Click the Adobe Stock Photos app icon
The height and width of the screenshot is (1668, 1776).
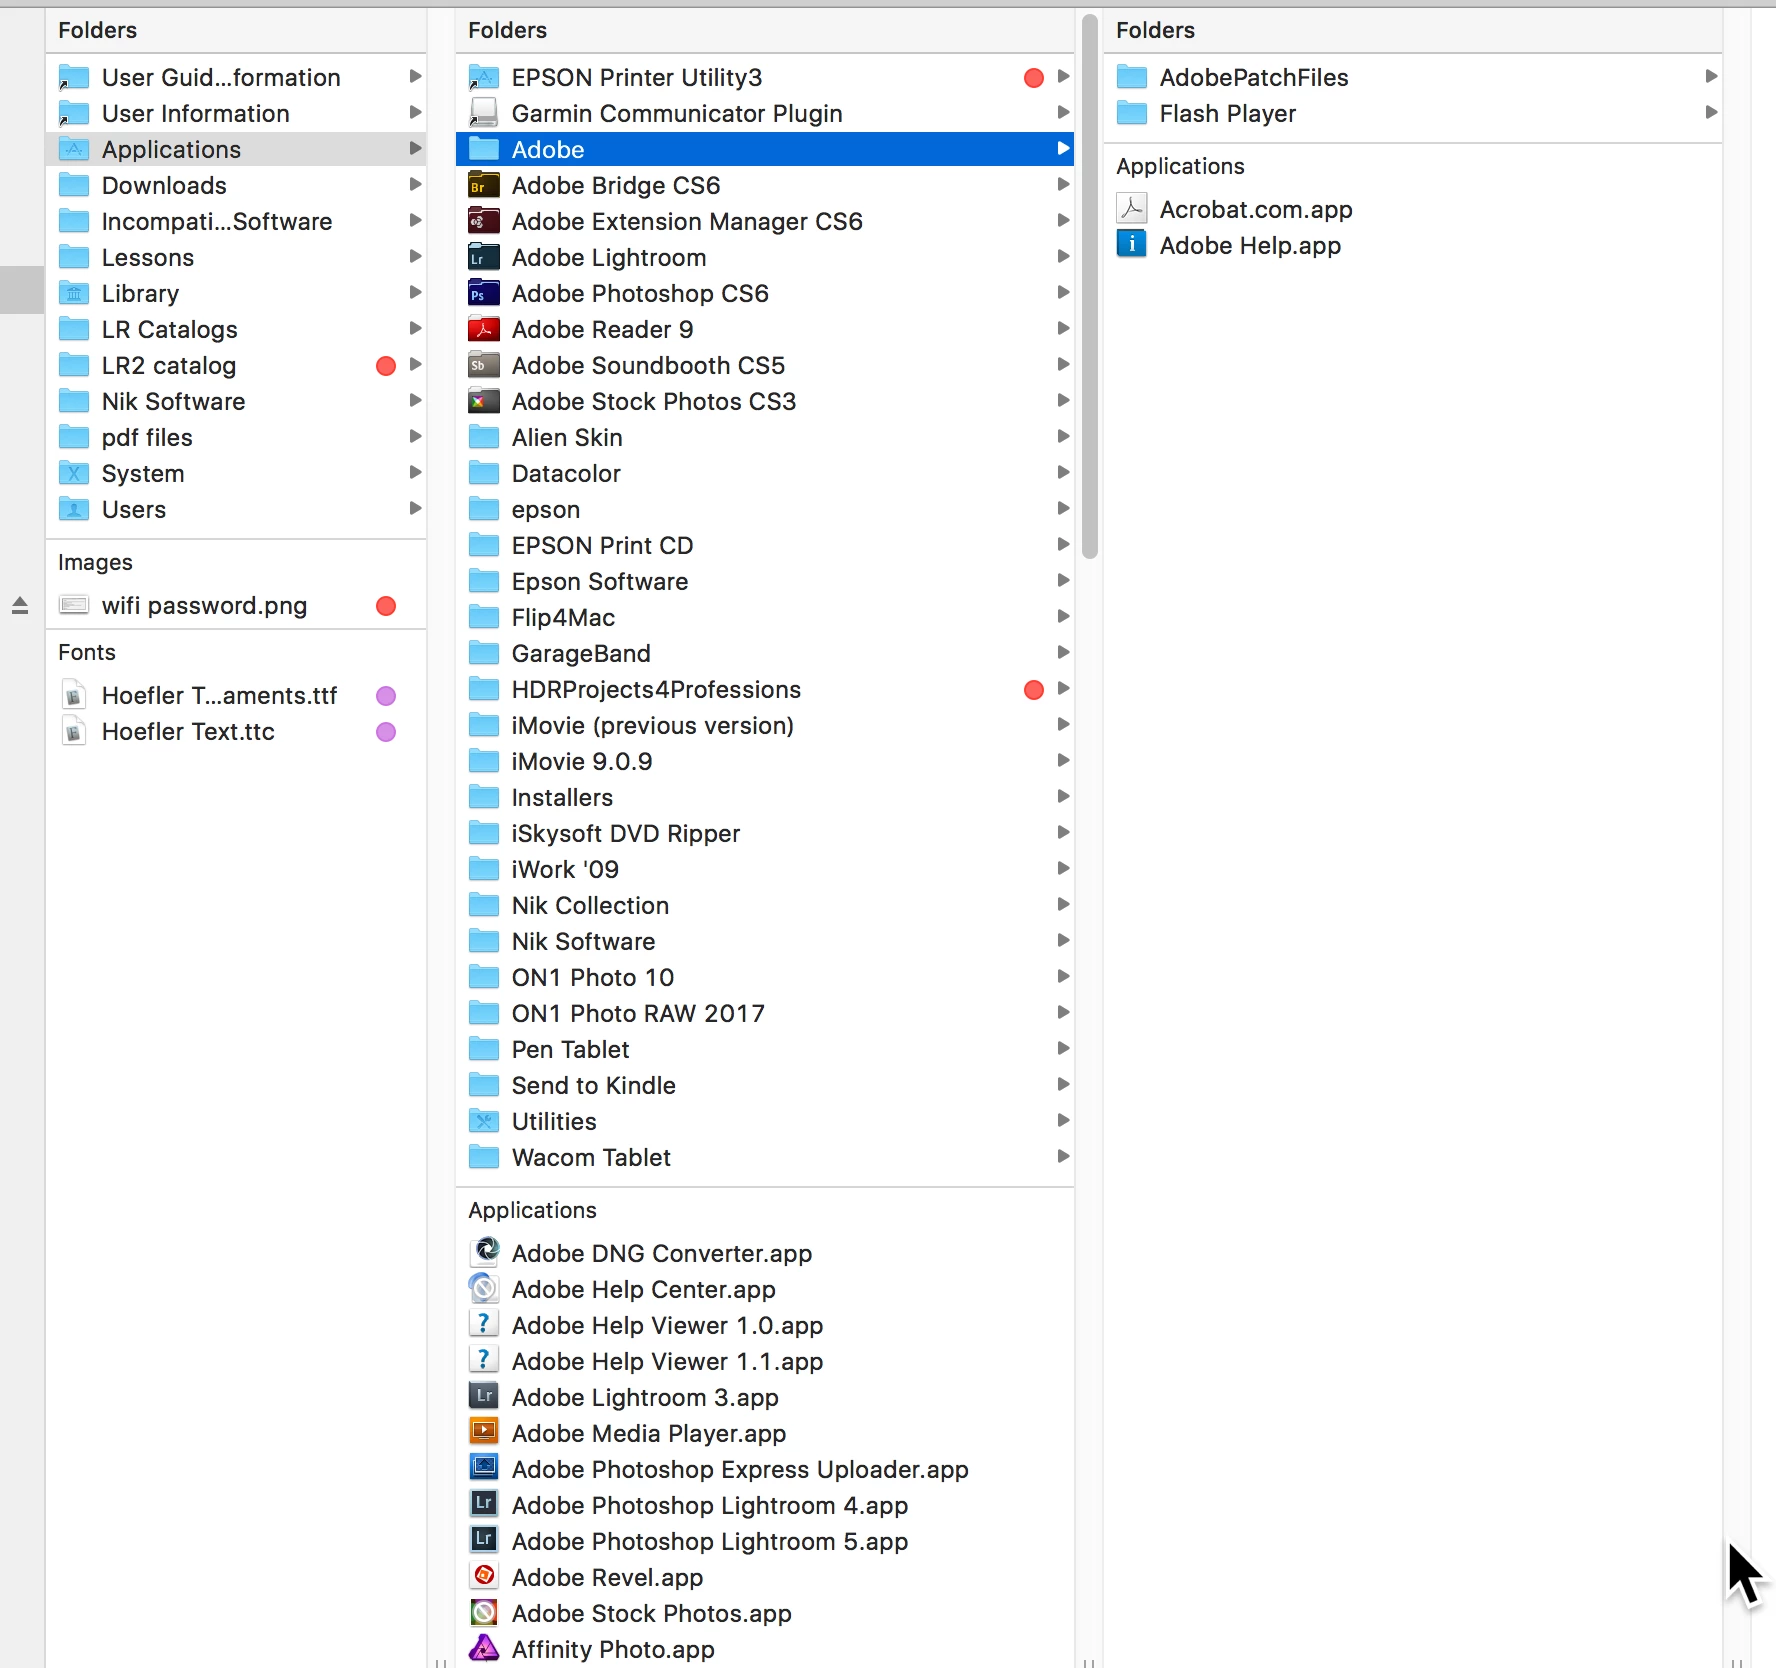pos(484,1612)
